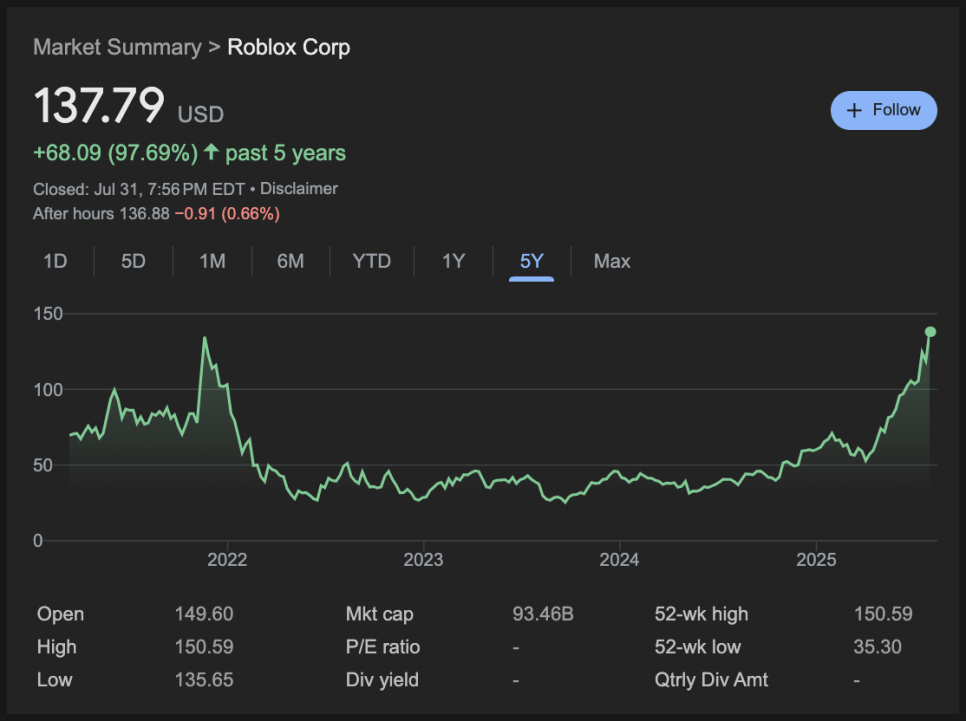The height and width of the screenshot is (721, 966).
Task: Select the 5D time range tab
Action: [x=133, y=261]
